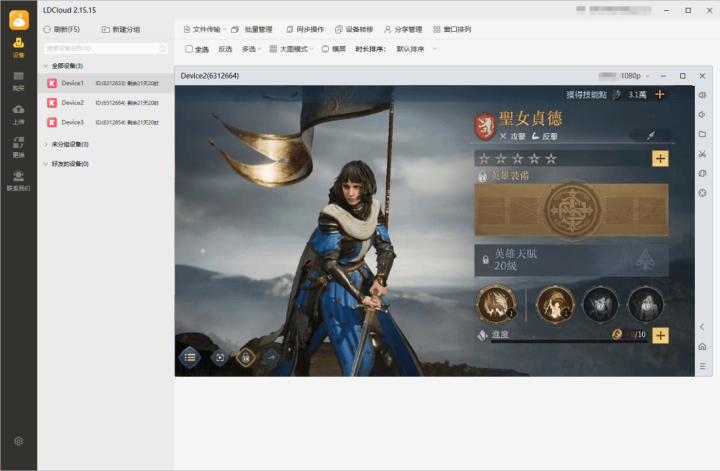Check the 全选 select-all checkbox

pyautogui.click(x=189, y=49)
